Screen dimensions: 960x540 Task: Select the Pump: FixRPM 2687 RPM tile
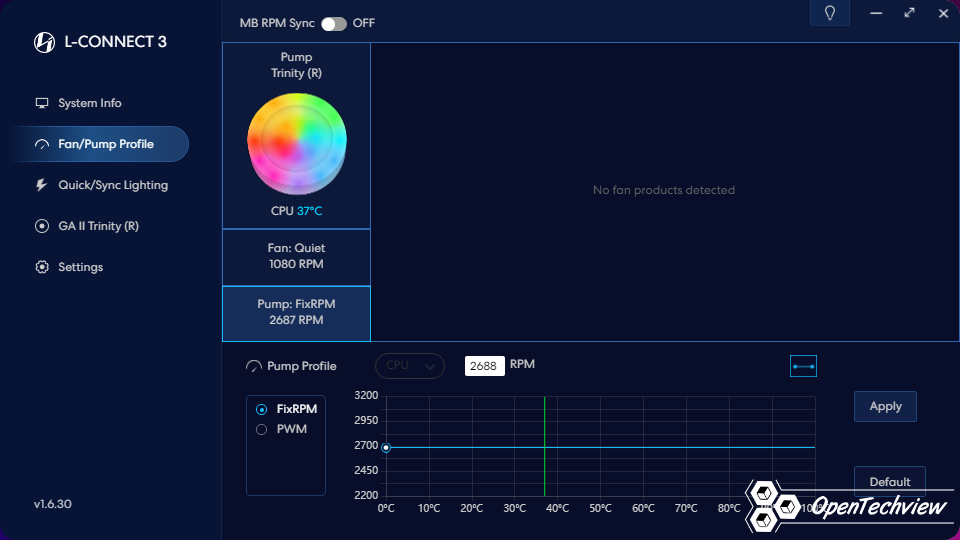tap(296, 313)
